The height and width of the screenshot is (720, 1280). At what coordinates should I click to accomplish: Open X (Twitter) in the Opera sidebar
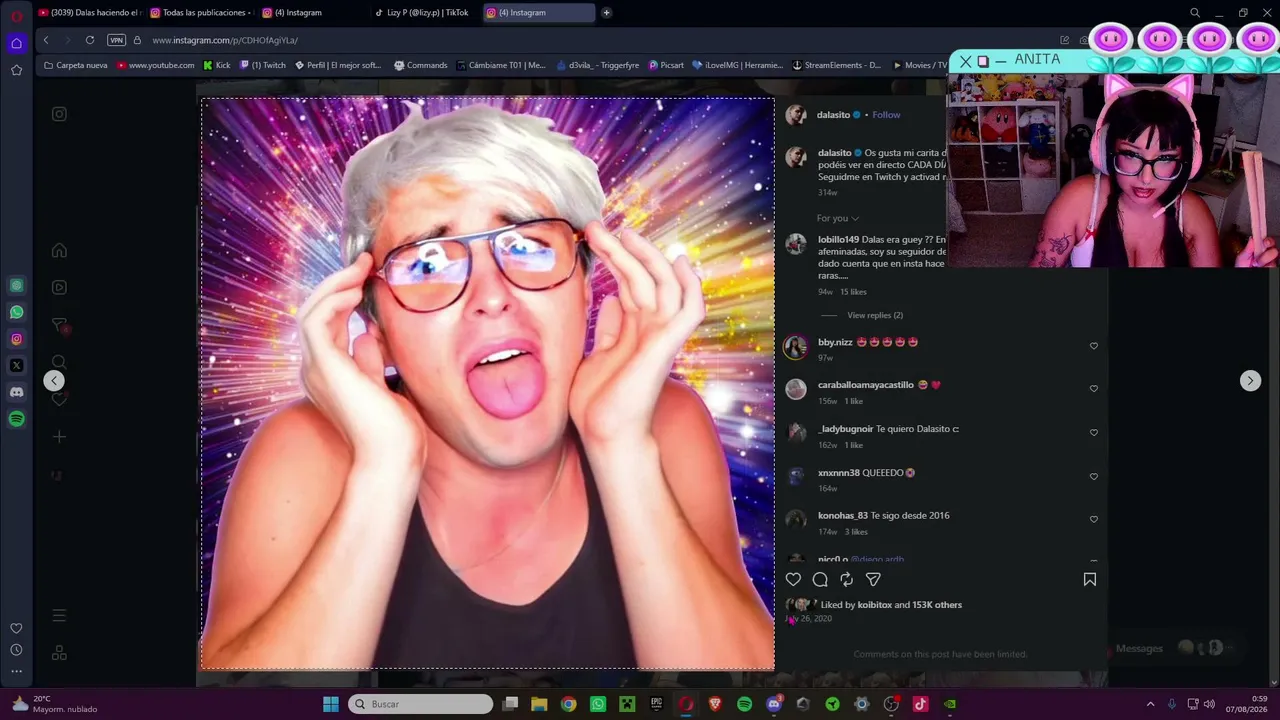[16, 366]
